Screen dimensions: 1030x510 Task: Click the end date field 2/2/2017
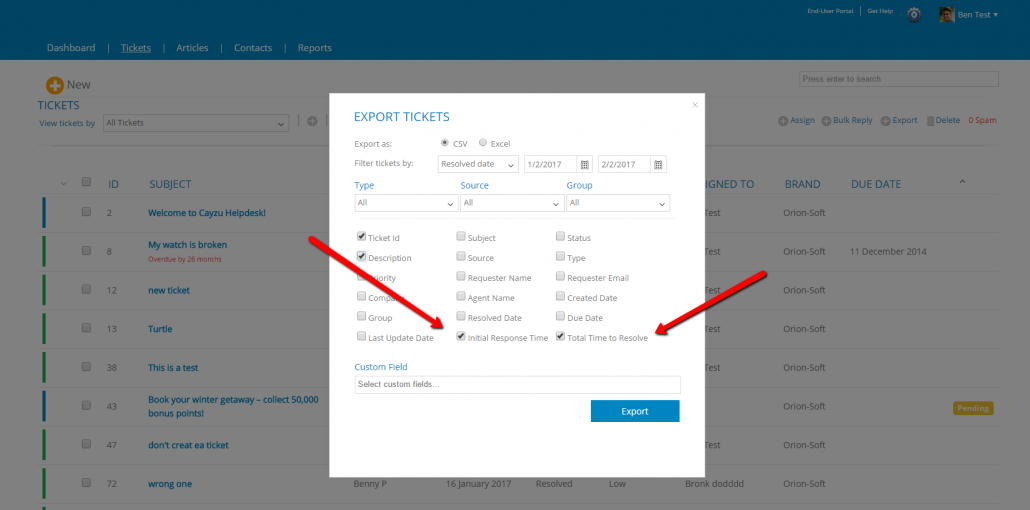pyautogui.click(x=625, y=164)
